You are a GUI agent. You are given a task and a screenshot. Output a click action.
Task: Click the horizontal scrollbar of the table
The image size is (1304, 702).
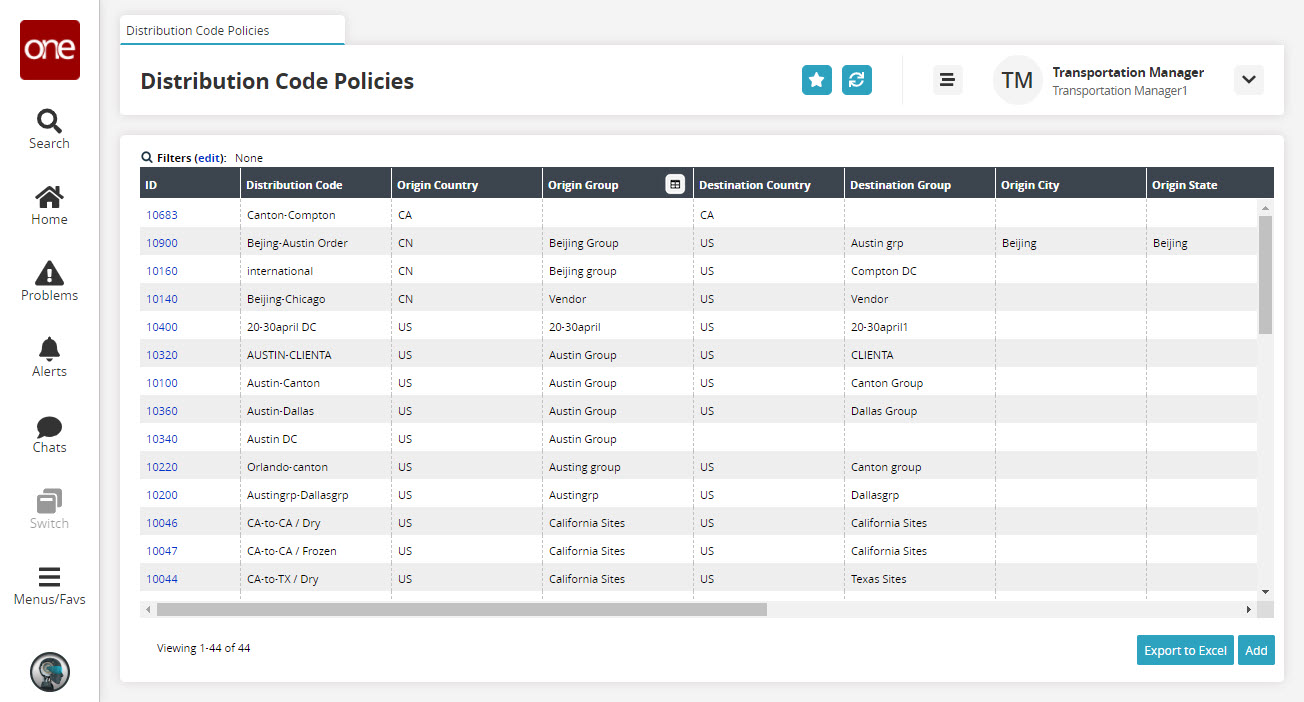pyautogui.click(x=461, y=609)
